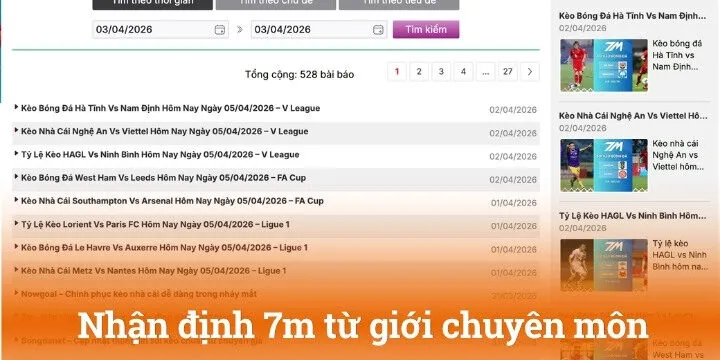Select current page 1 in pagination
The image size is (720, 360).
coord(397,72)
